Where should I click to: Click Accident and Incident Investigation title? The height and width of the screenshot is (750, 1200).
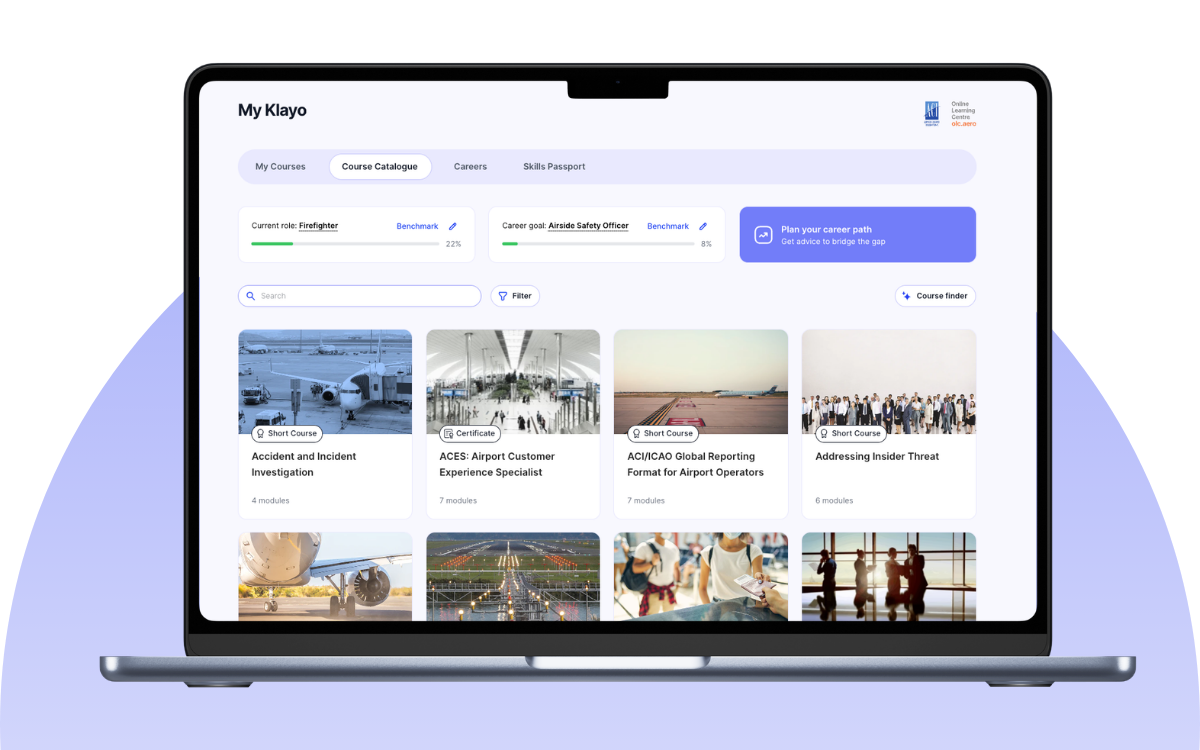click(304, 464)
